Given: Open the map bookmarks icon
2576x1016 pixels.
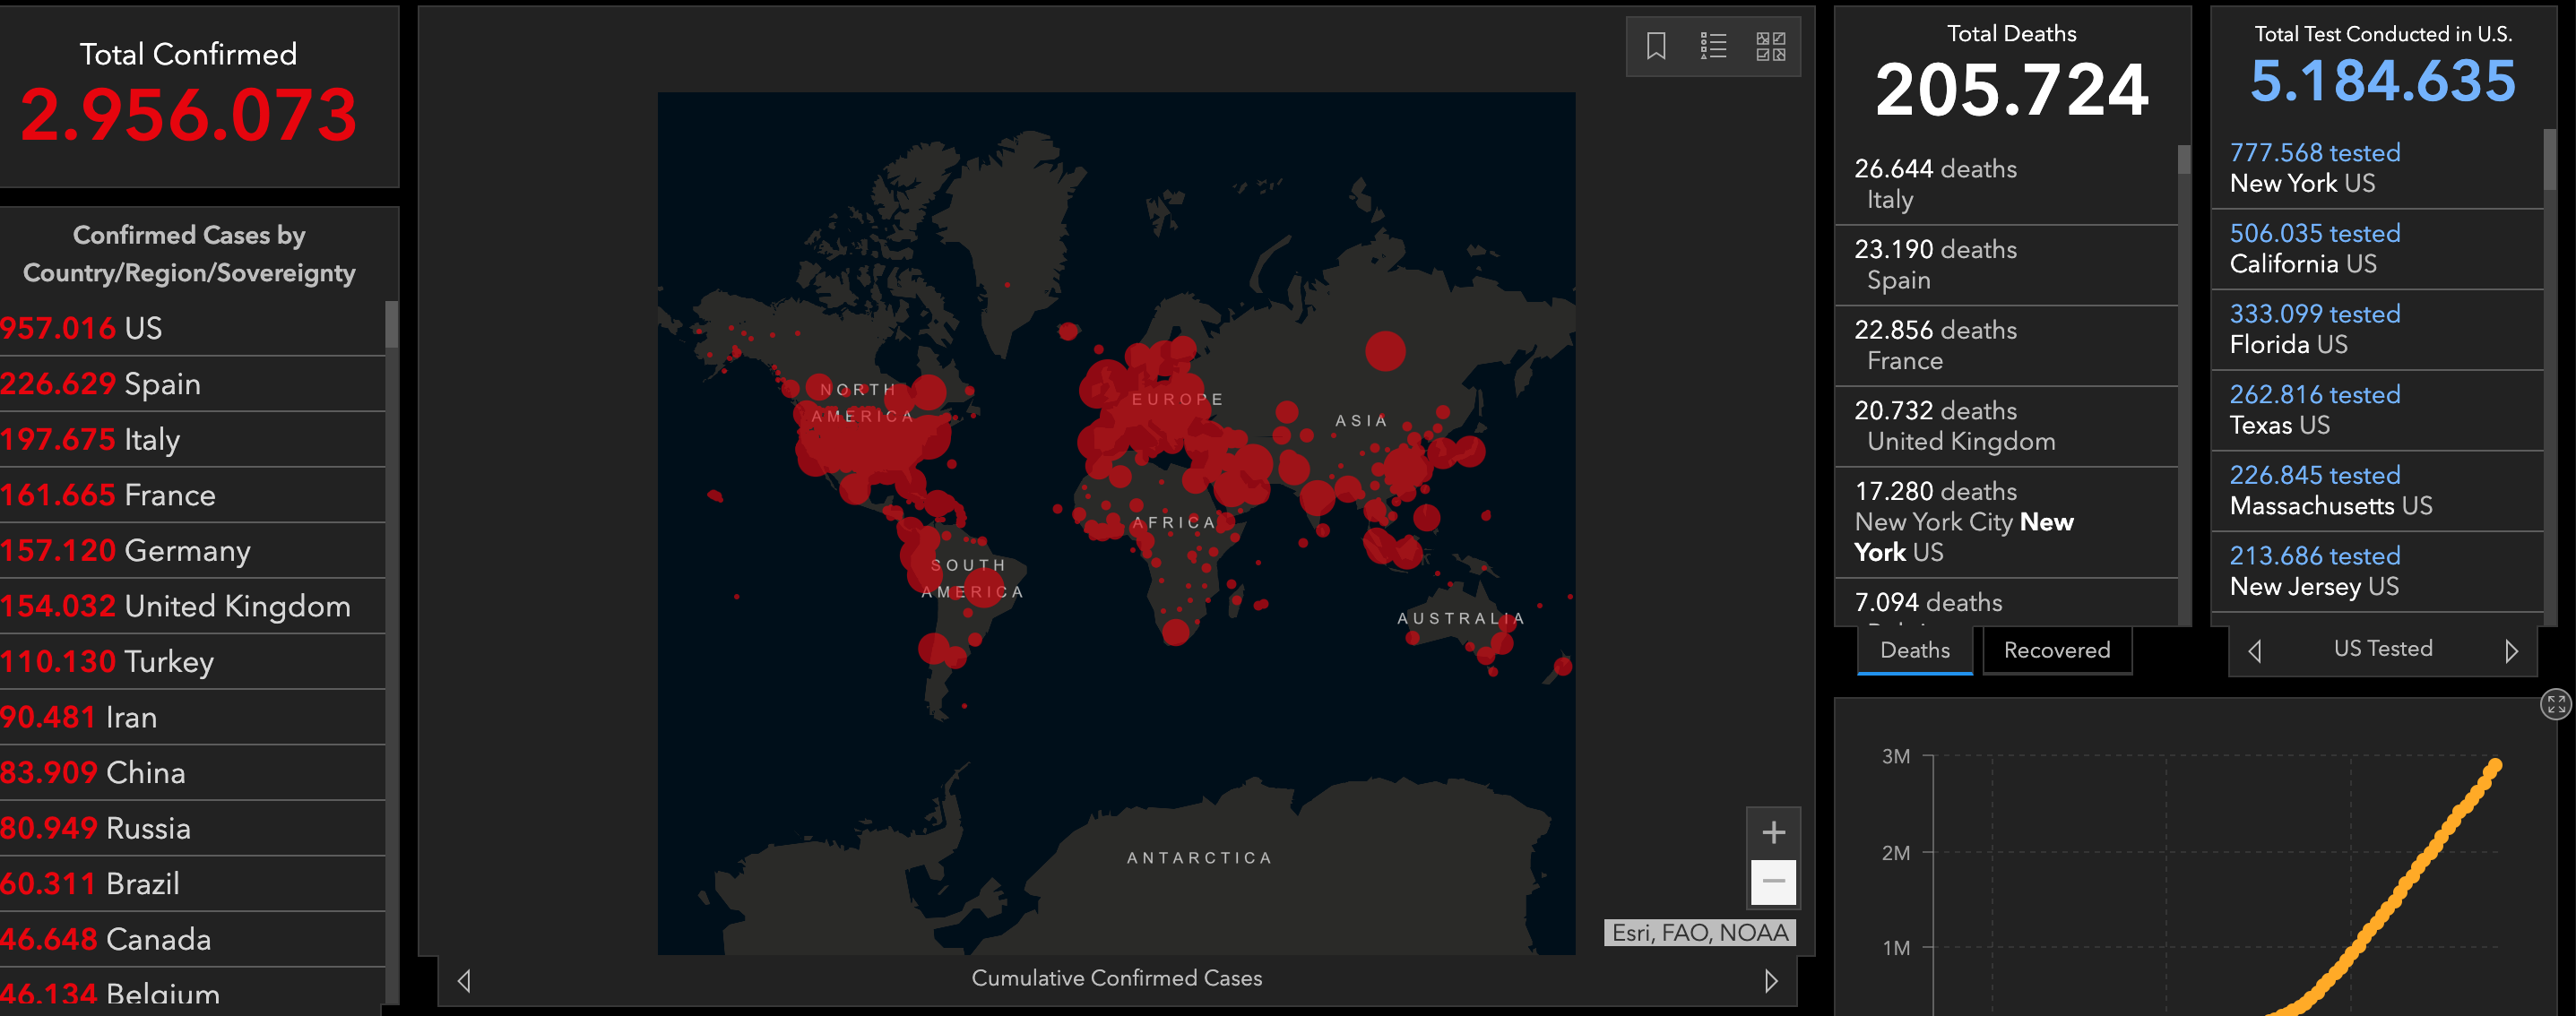Looking at the screenshot, I should pyautogui.click(x=1656, y=46).
